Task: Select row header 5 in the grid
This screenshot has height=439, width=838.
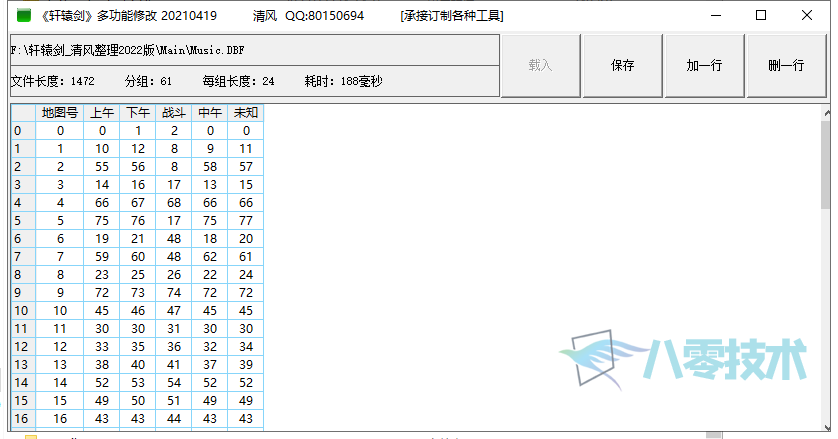Action: 24,221
